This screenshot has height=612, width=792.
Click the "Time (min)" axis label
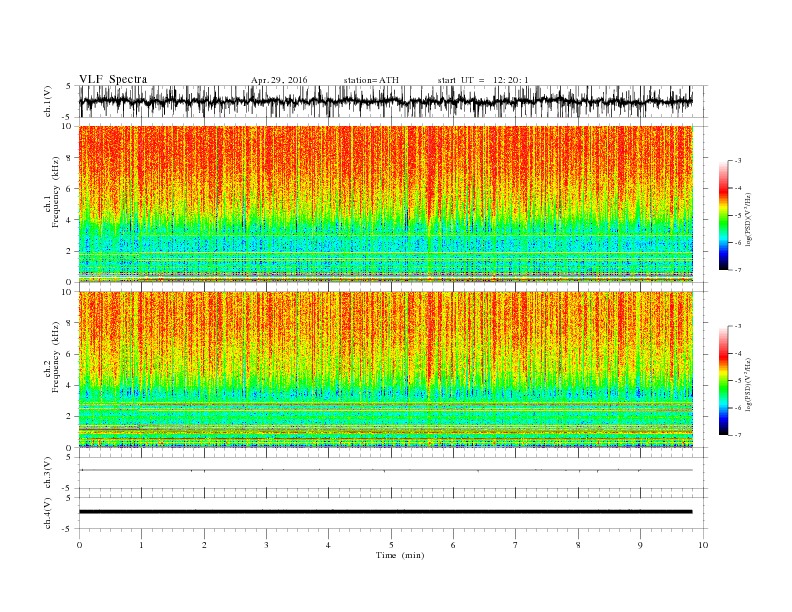tap(400, 555)
